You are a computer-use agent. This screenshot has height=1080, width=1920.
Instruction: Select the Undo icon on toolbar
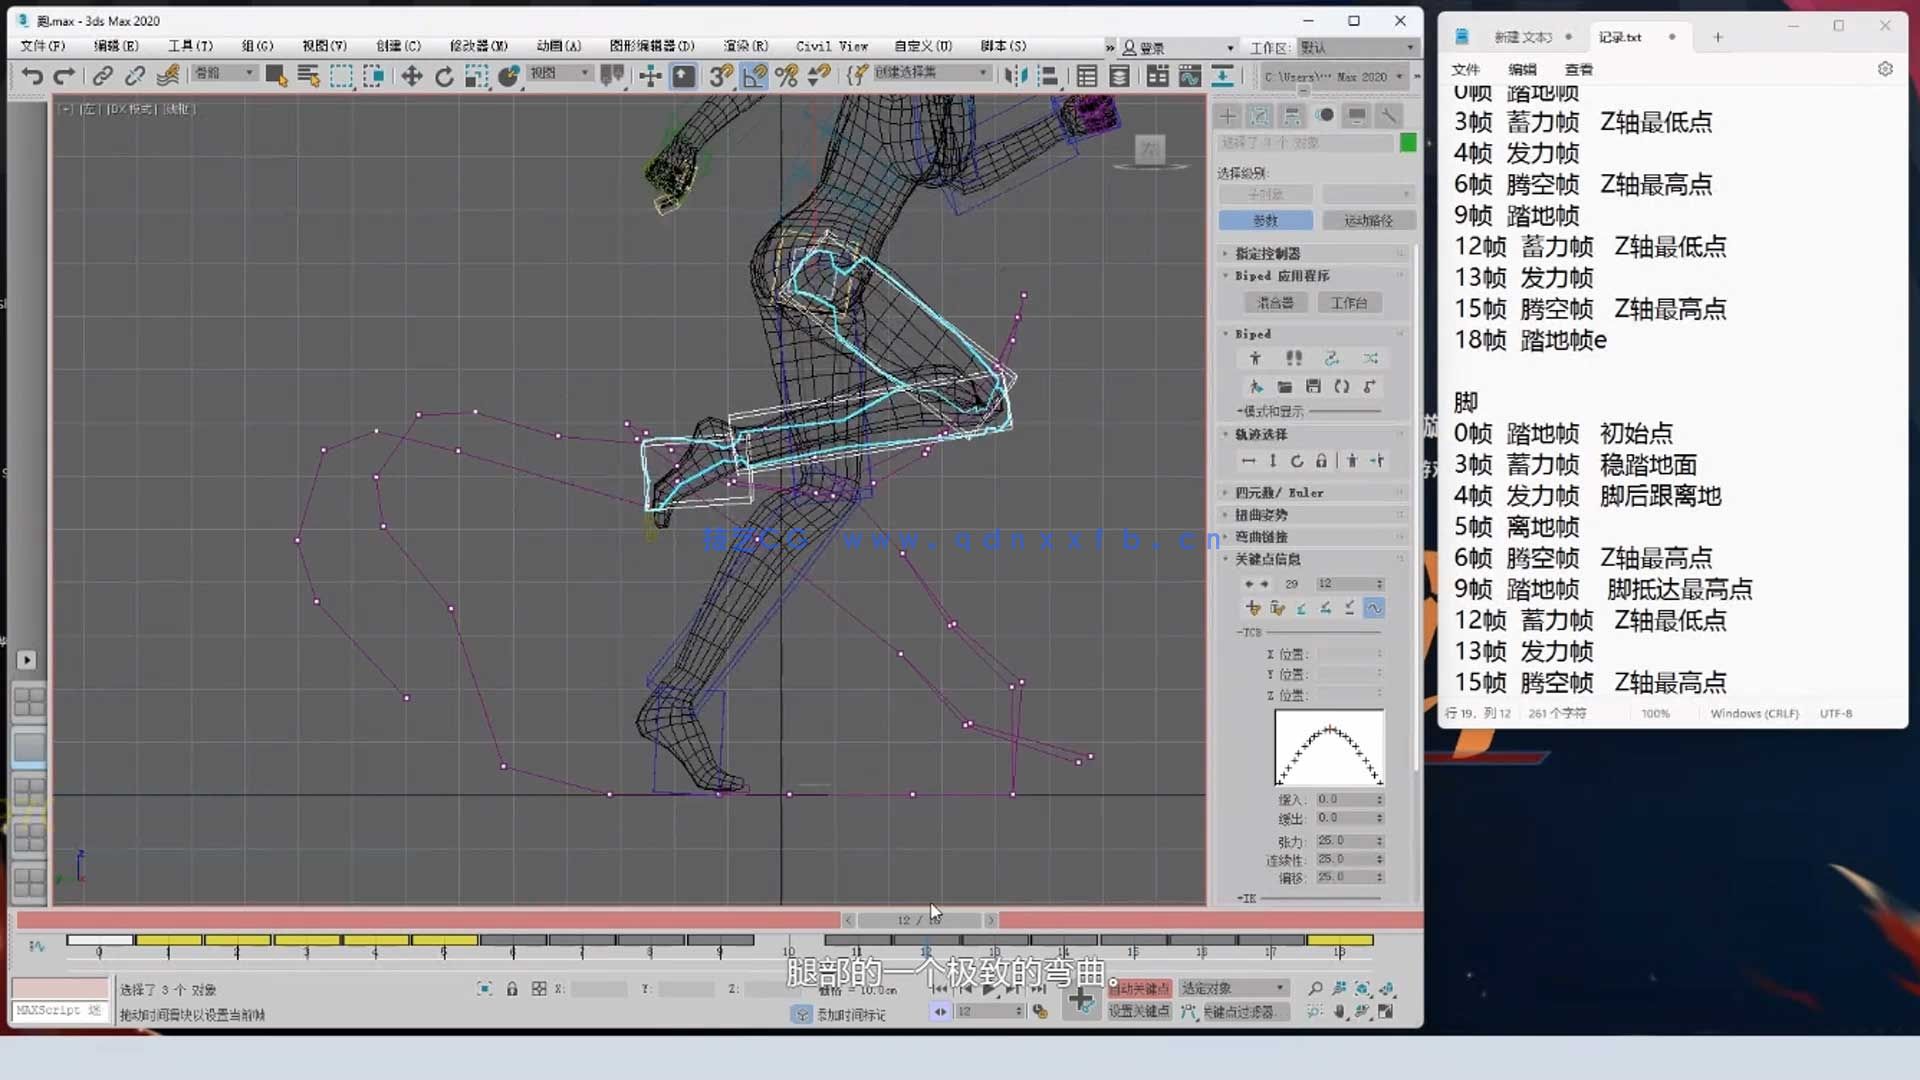[31, 75]
